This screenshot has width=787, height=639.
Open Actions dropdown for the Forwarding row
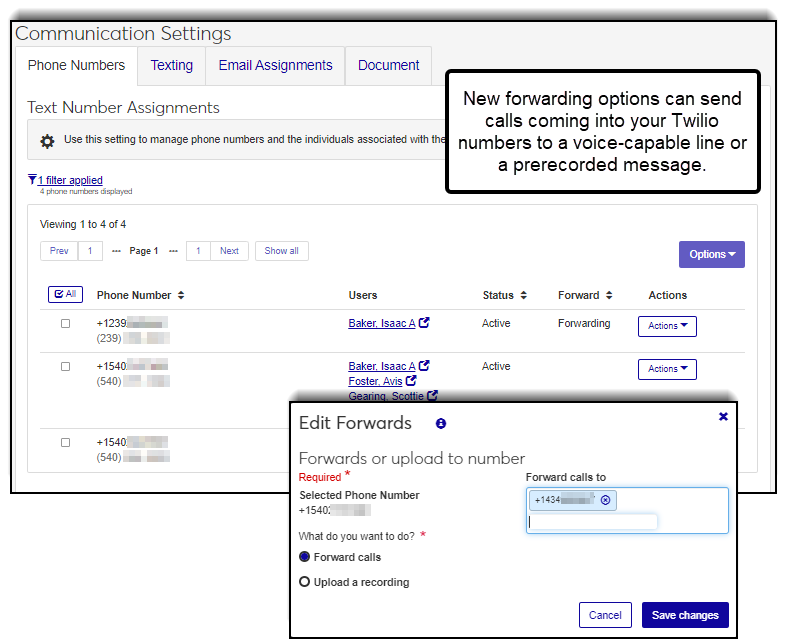pos(667,326)
